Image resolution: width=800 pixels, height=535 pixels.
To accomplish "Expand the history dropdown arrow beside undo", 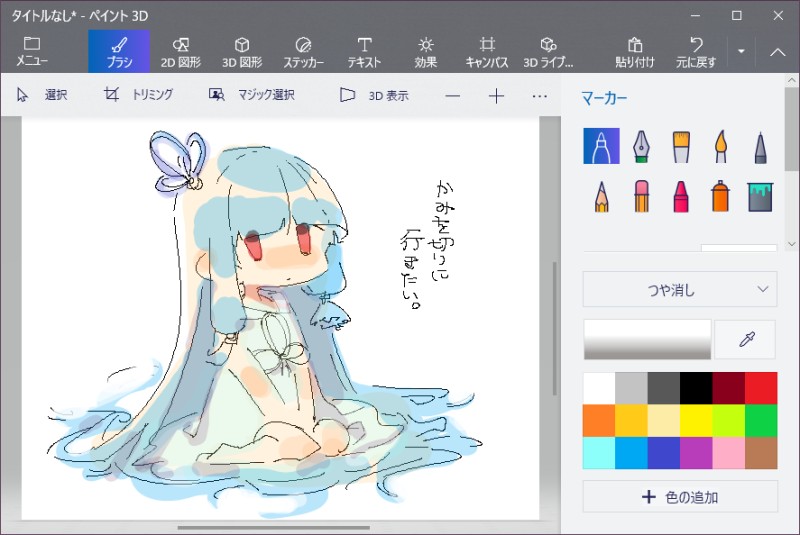I will coord(741,51).
